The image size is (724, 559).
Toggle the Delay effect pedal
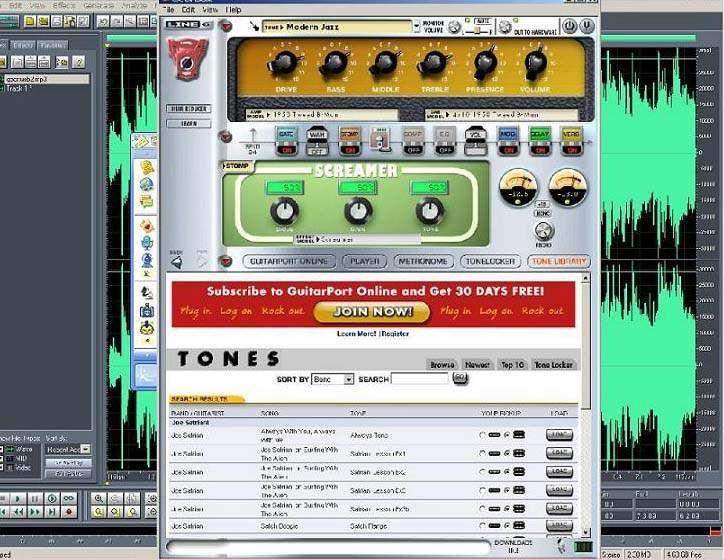pos(540,141)
